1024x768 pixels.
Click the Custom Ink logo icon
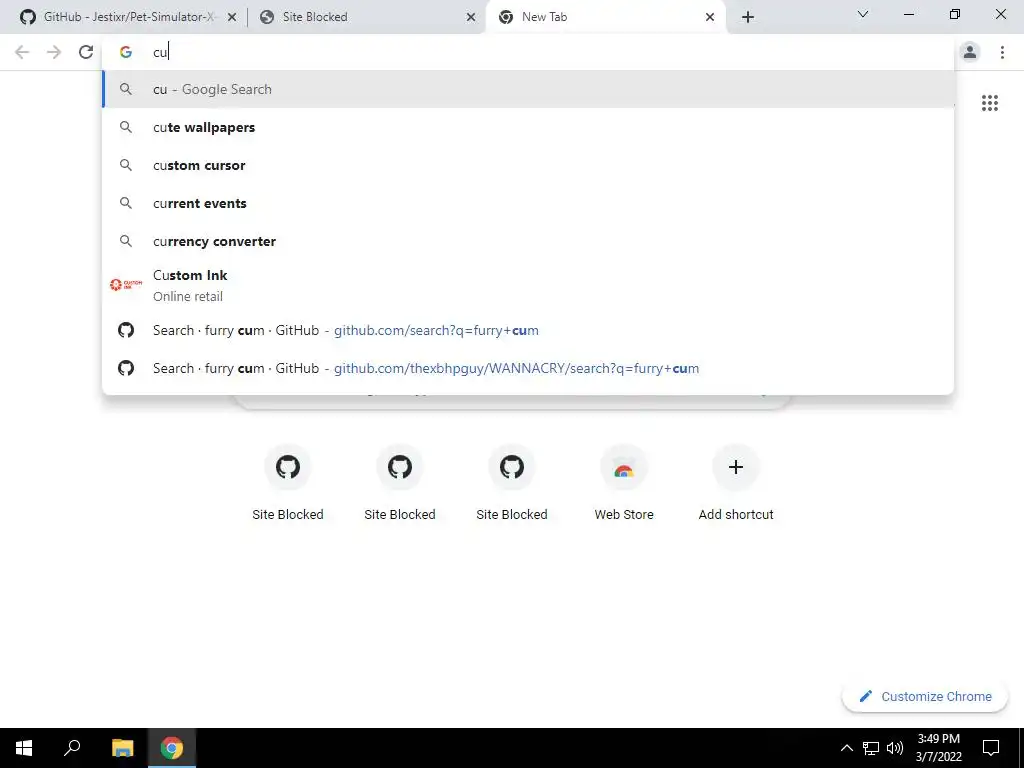point(126,285)
